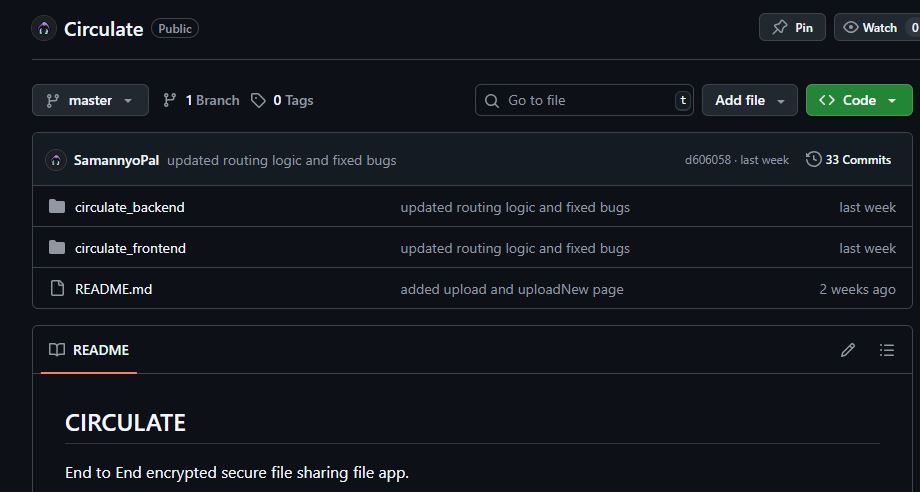The image size is (920, 492).
Task: Click the Circulate repository avatar icon
Action: coord(43,28)
